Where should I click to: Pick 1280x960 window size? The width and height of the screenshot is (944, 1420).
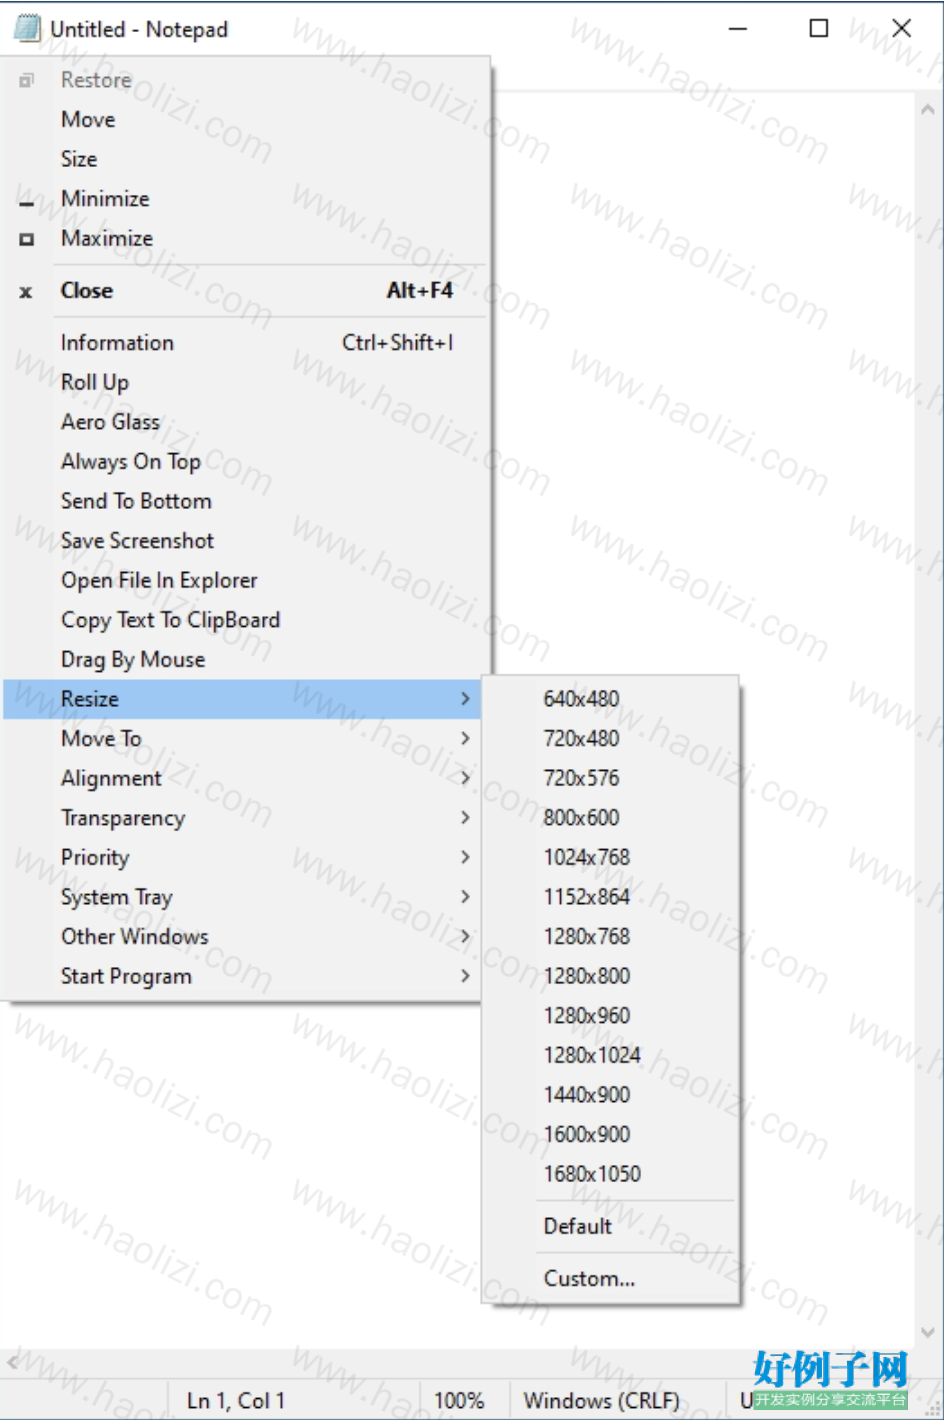[611, 1016]
